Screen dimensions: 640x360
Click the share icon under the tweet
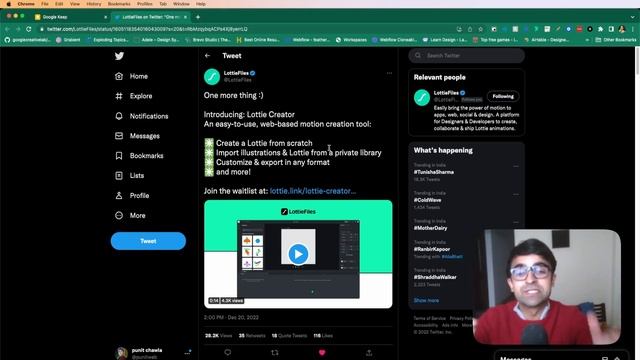(369, 352)
